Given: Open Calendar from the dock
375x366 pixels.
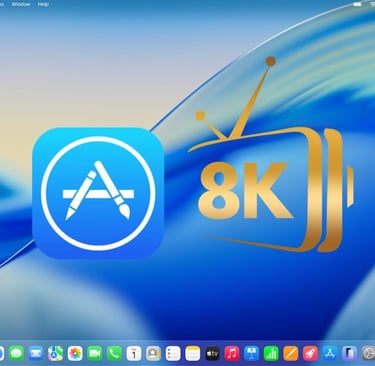Looking at the screenshot, I should click(x=134, y=353).
